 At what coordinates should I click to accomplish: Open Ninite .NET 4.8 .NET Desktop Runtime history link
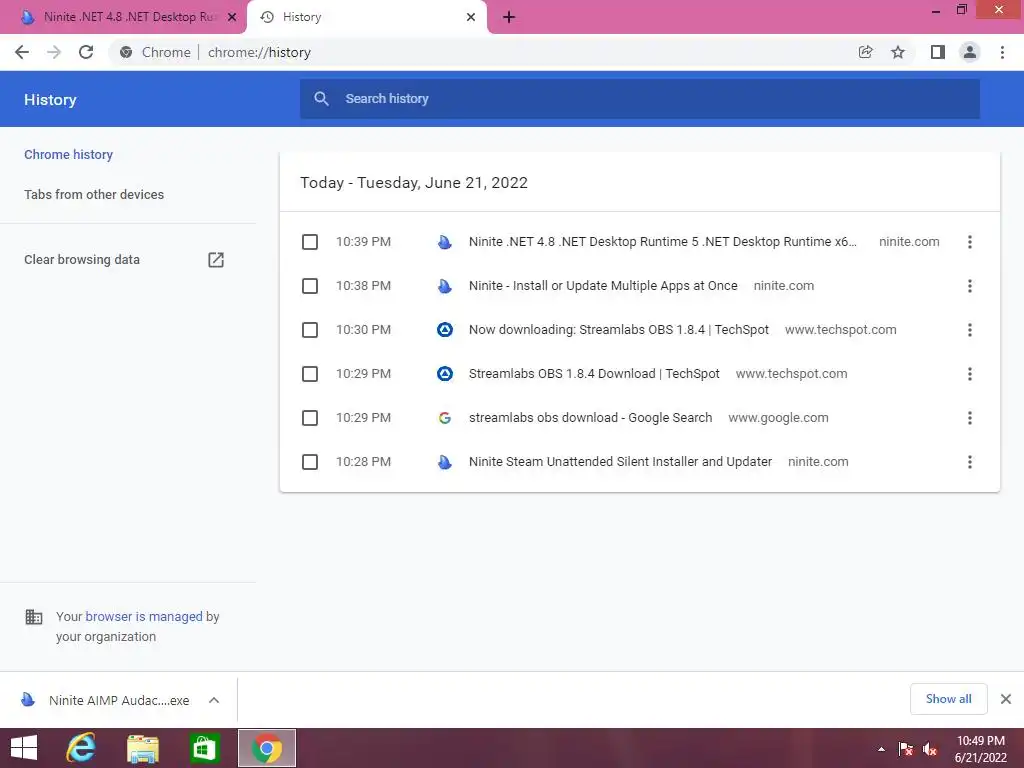tap(662, 242)
